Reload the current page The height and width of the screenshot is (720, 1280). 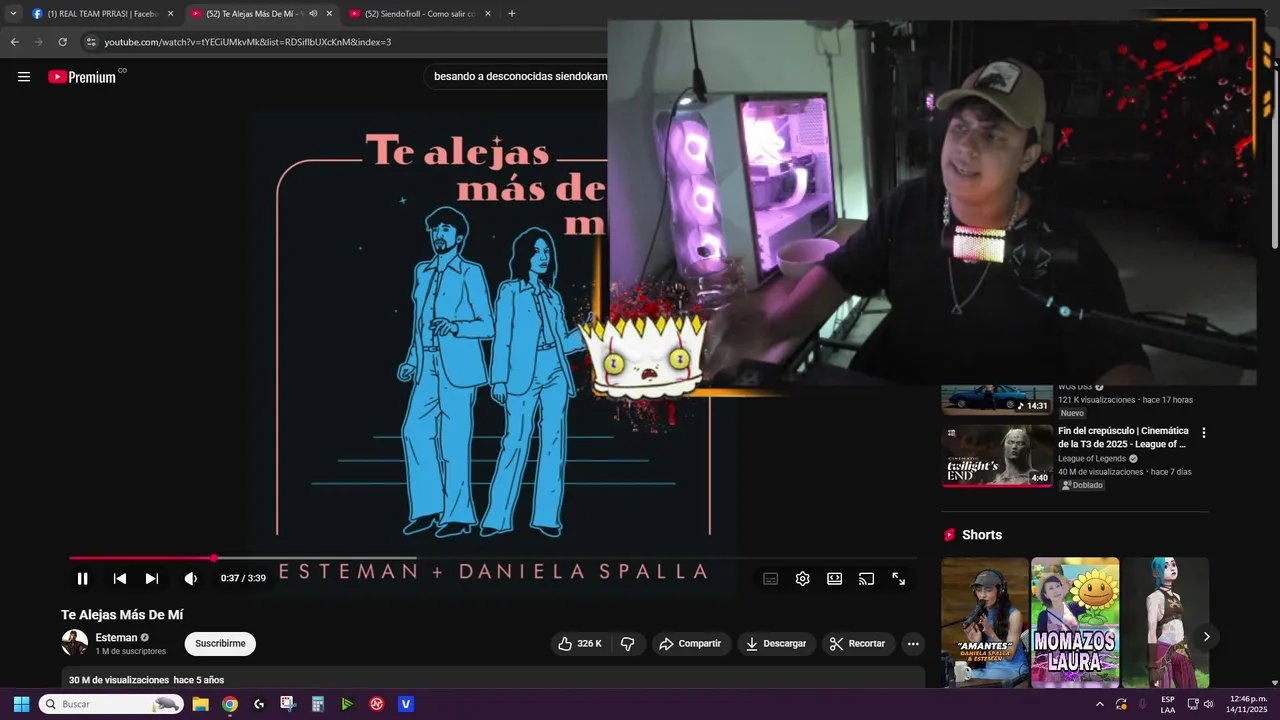[x=62, y=42]
